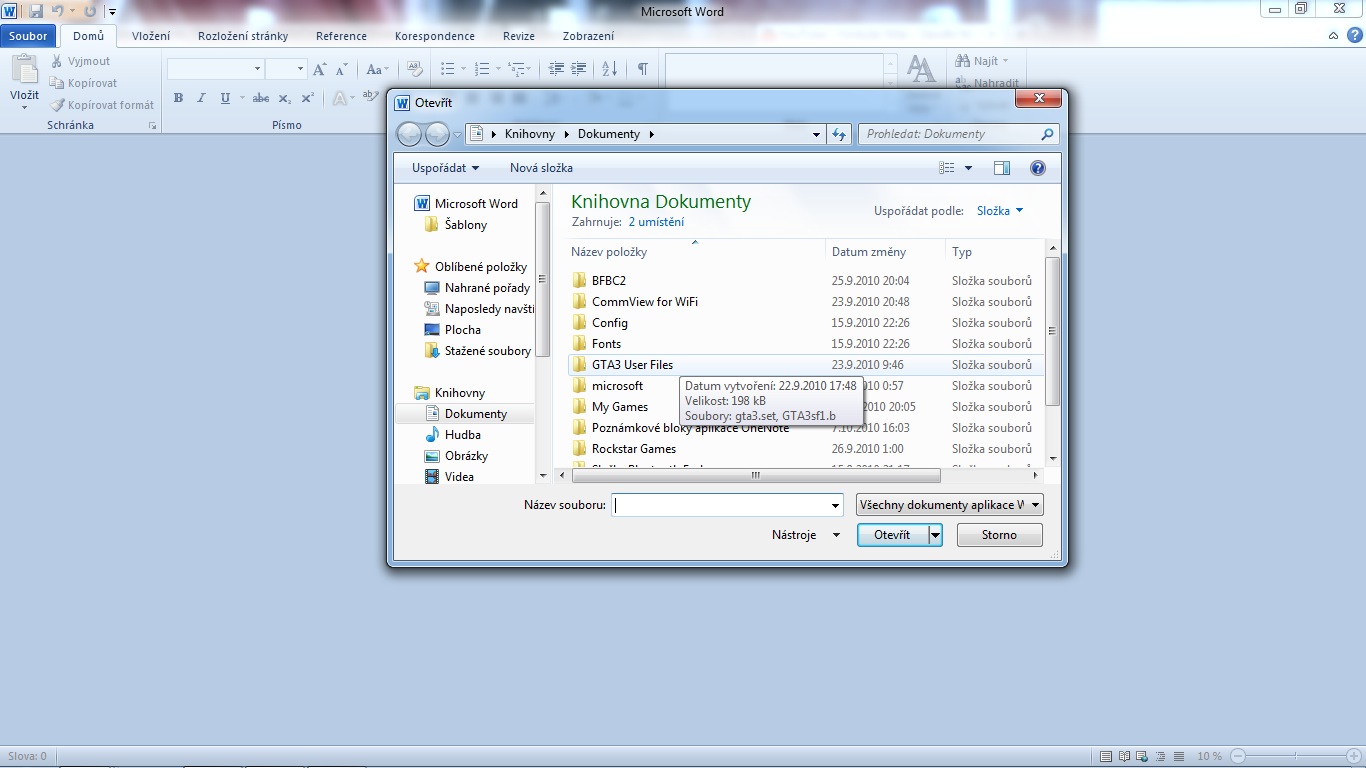Click the Back arrow in Otevřít dialog
Viewport: 1366px width, 768px height.
coord(409,134)
